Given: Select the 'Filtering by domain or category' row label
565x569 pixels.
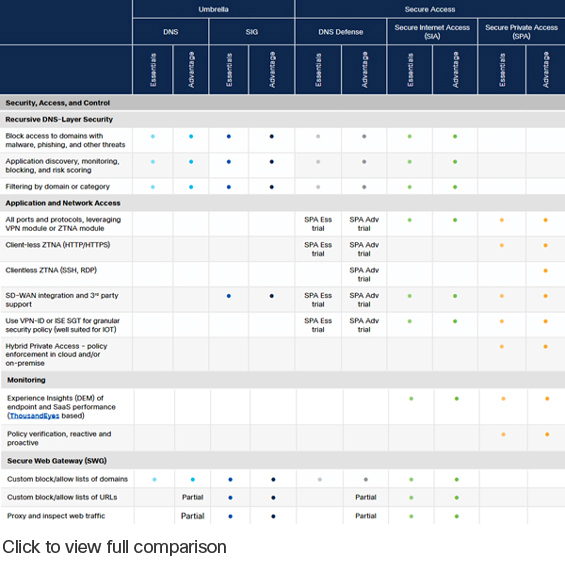Looking at the screenshot, I should click(57, 187).
